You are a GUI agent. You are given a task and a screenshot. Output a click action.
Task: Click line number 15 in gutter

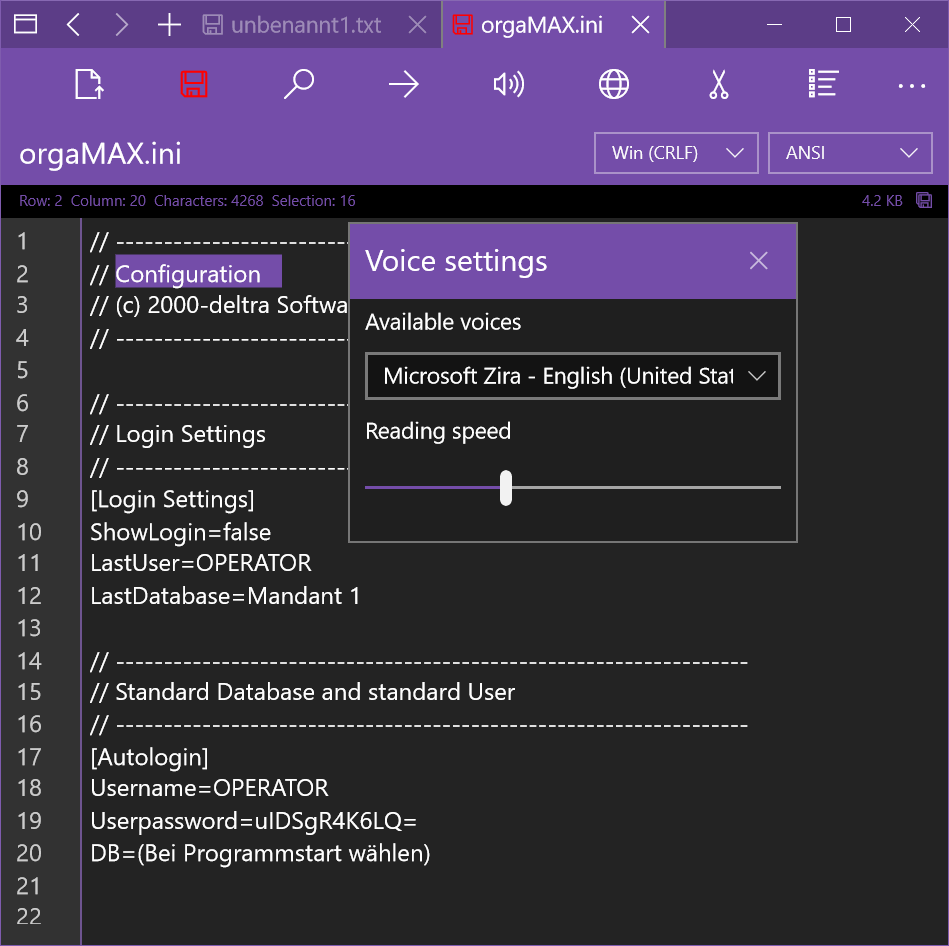pos(28,691)
